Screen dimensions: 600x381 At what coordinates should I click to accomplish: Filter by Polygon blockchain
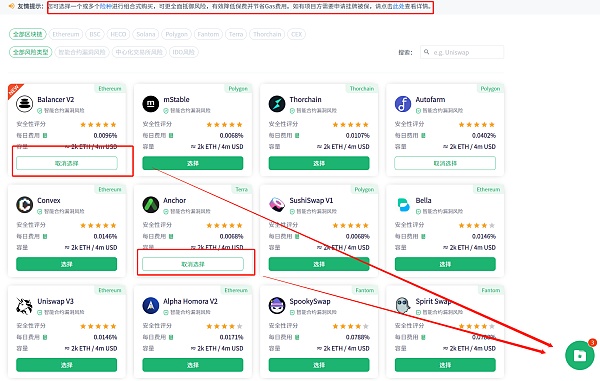click(x=176, y=34)
